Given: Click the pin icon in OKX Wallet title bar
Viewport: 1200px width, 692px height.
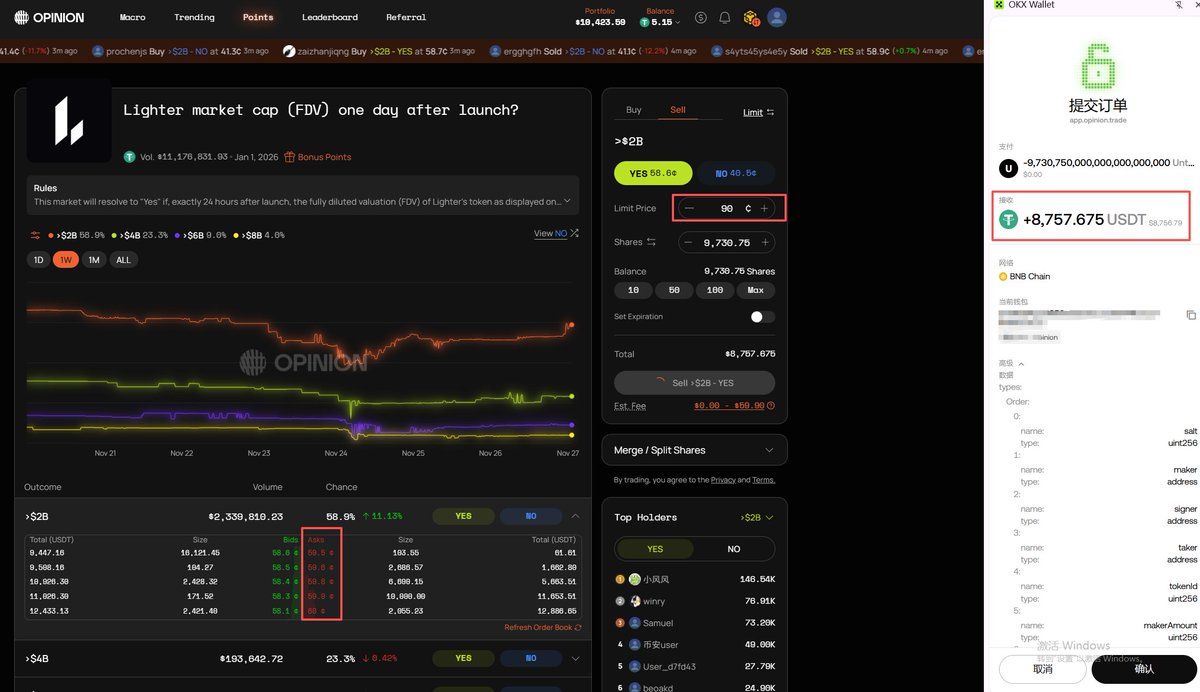Looking at the screenshot, I should coord(1178,5).
